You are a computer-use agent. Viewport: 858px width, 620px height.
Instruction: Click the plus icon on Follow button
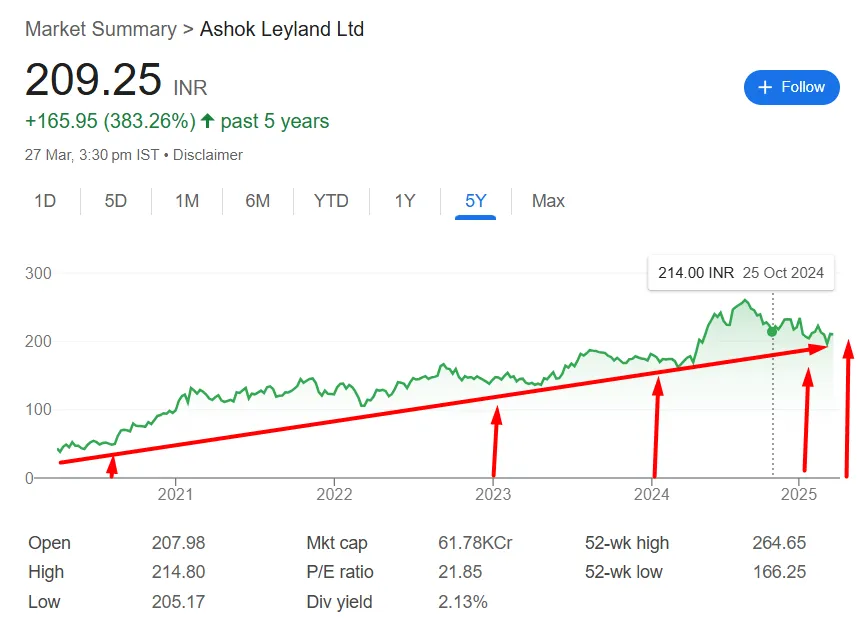pyautogui.click(x=765, y=87)
